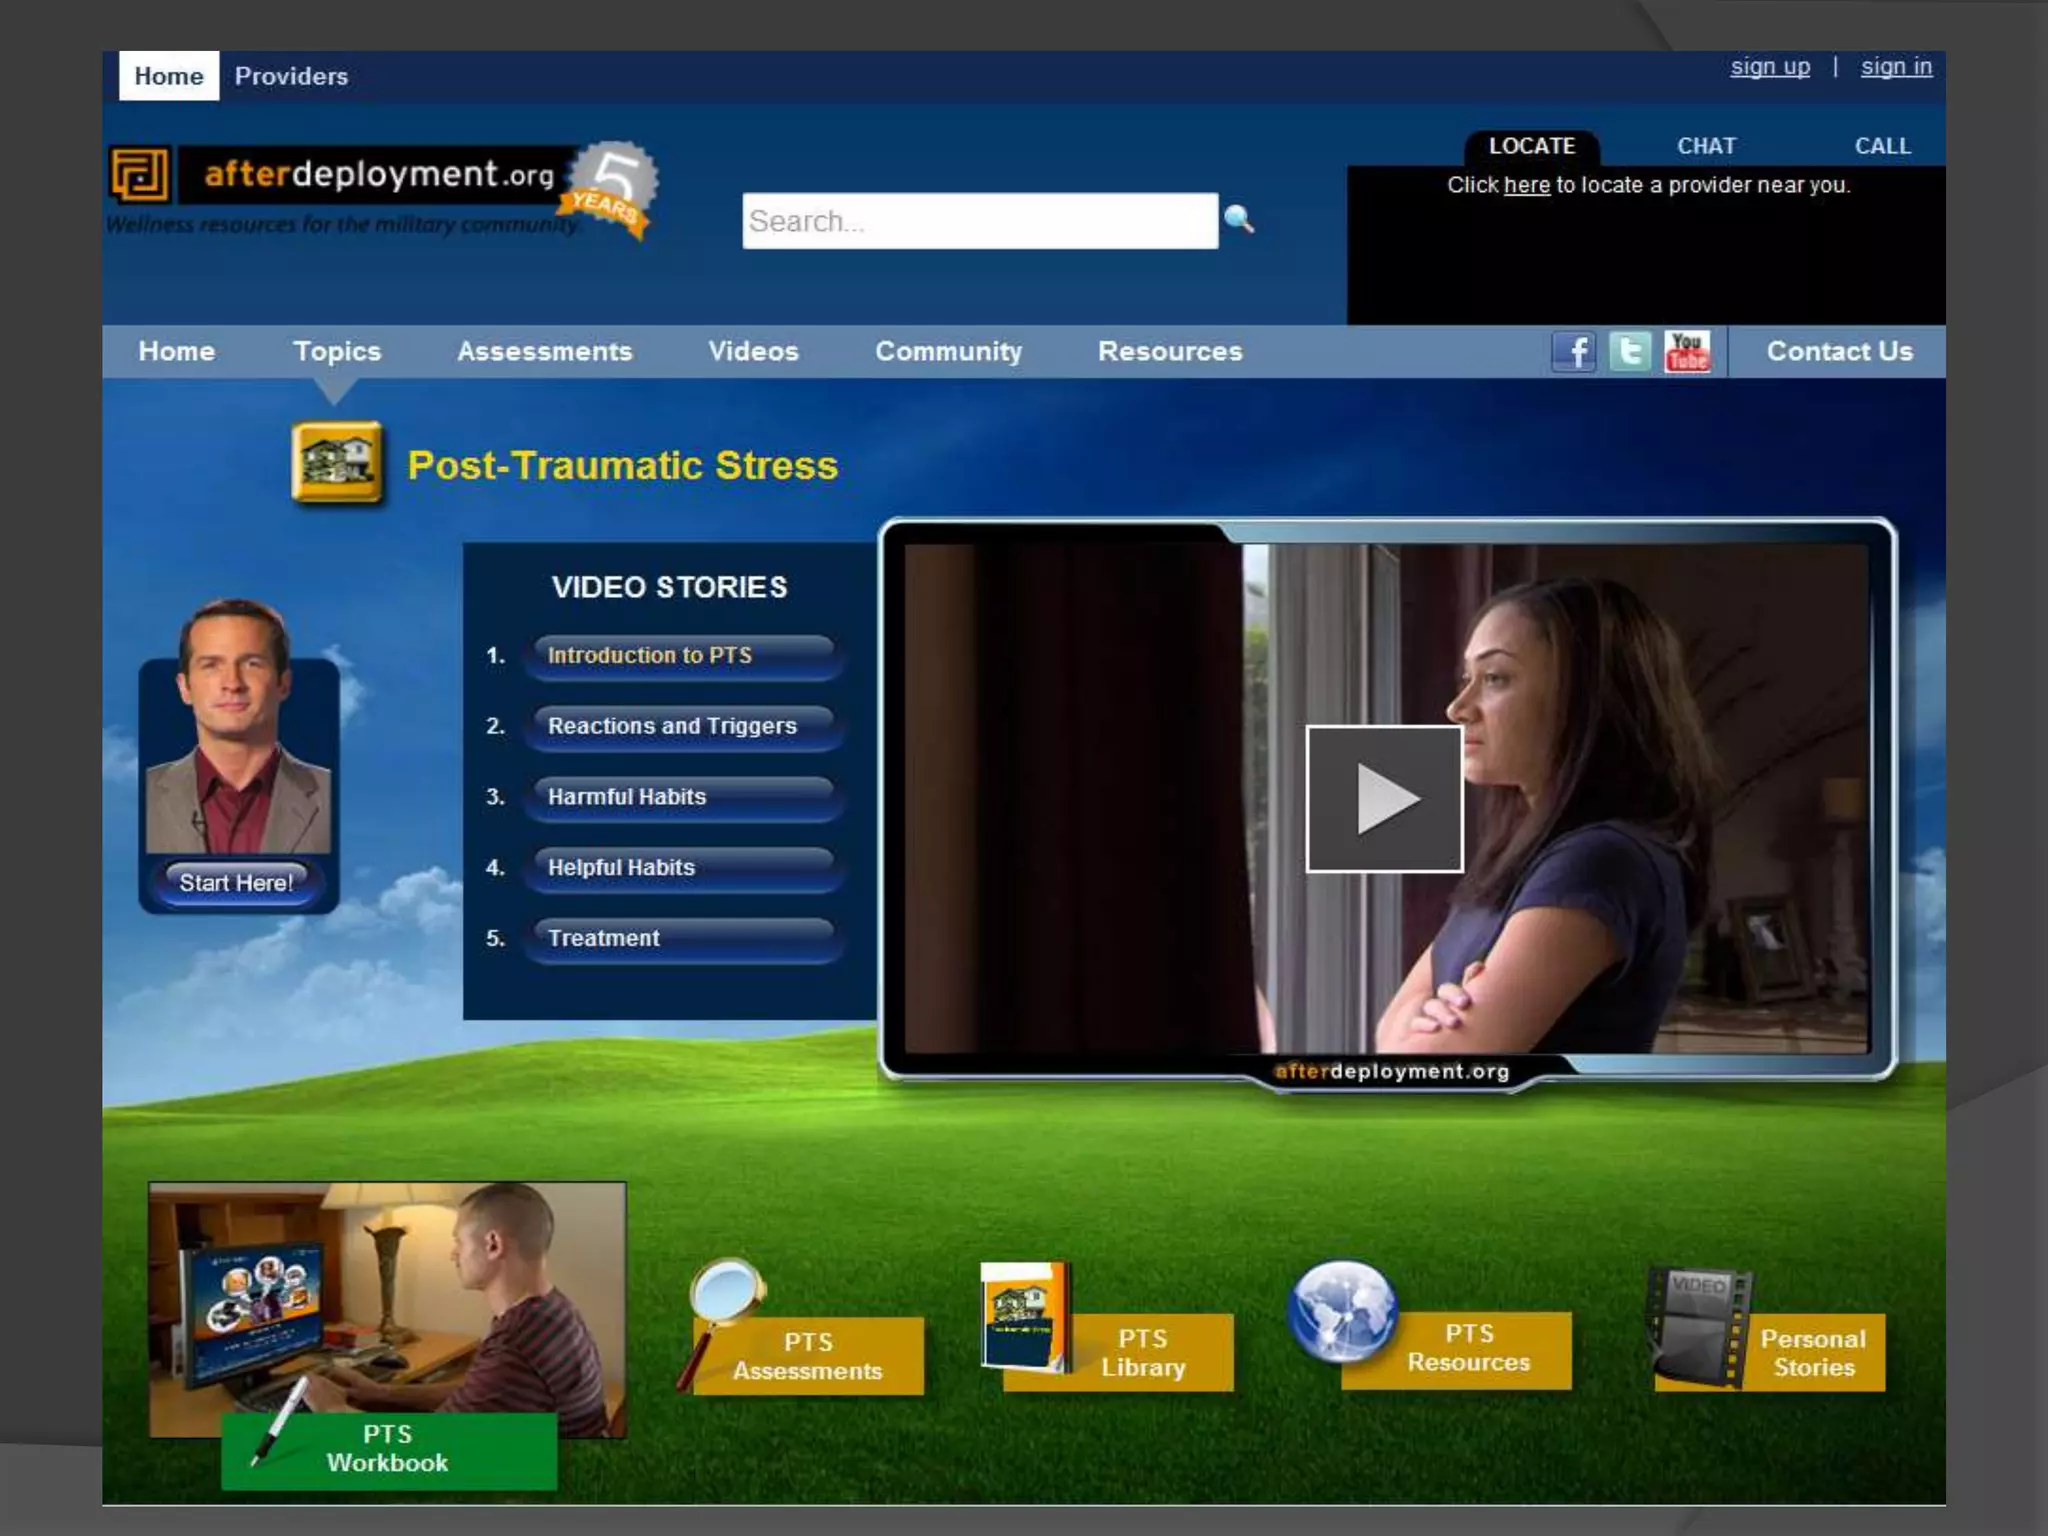This screenshot has height=1536, width=2048.
Task: Click the 'here' locate provider link
Action: [1526, 185]
